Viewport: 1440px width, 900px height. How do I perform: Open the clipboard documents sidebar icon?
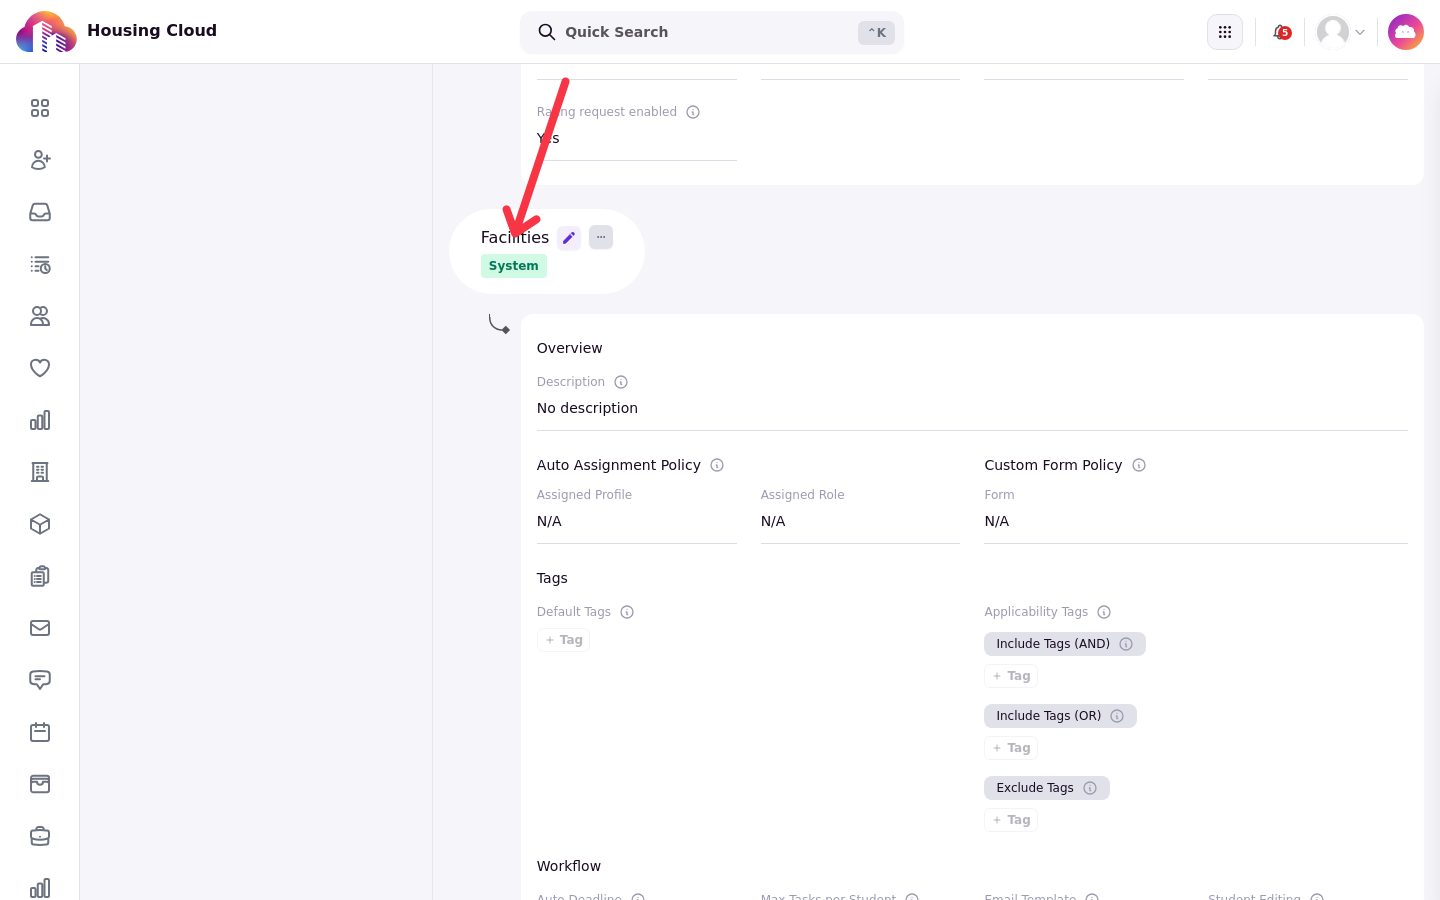click(40, 576)
